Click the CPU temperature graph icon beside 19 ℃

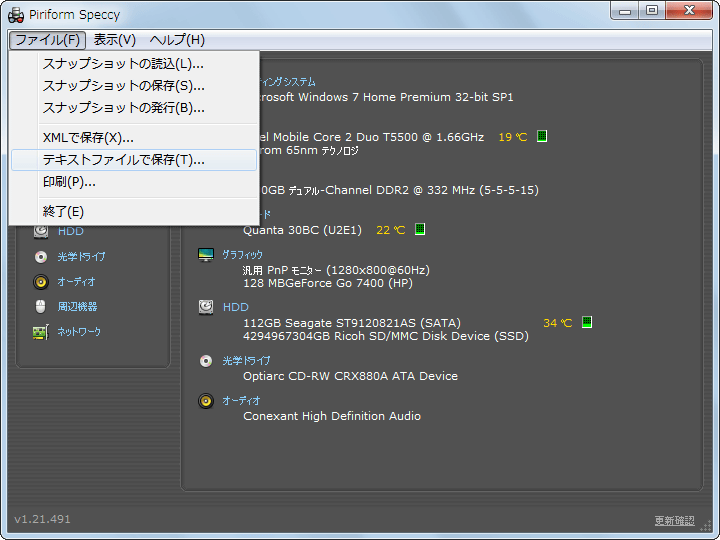[542, 136]
